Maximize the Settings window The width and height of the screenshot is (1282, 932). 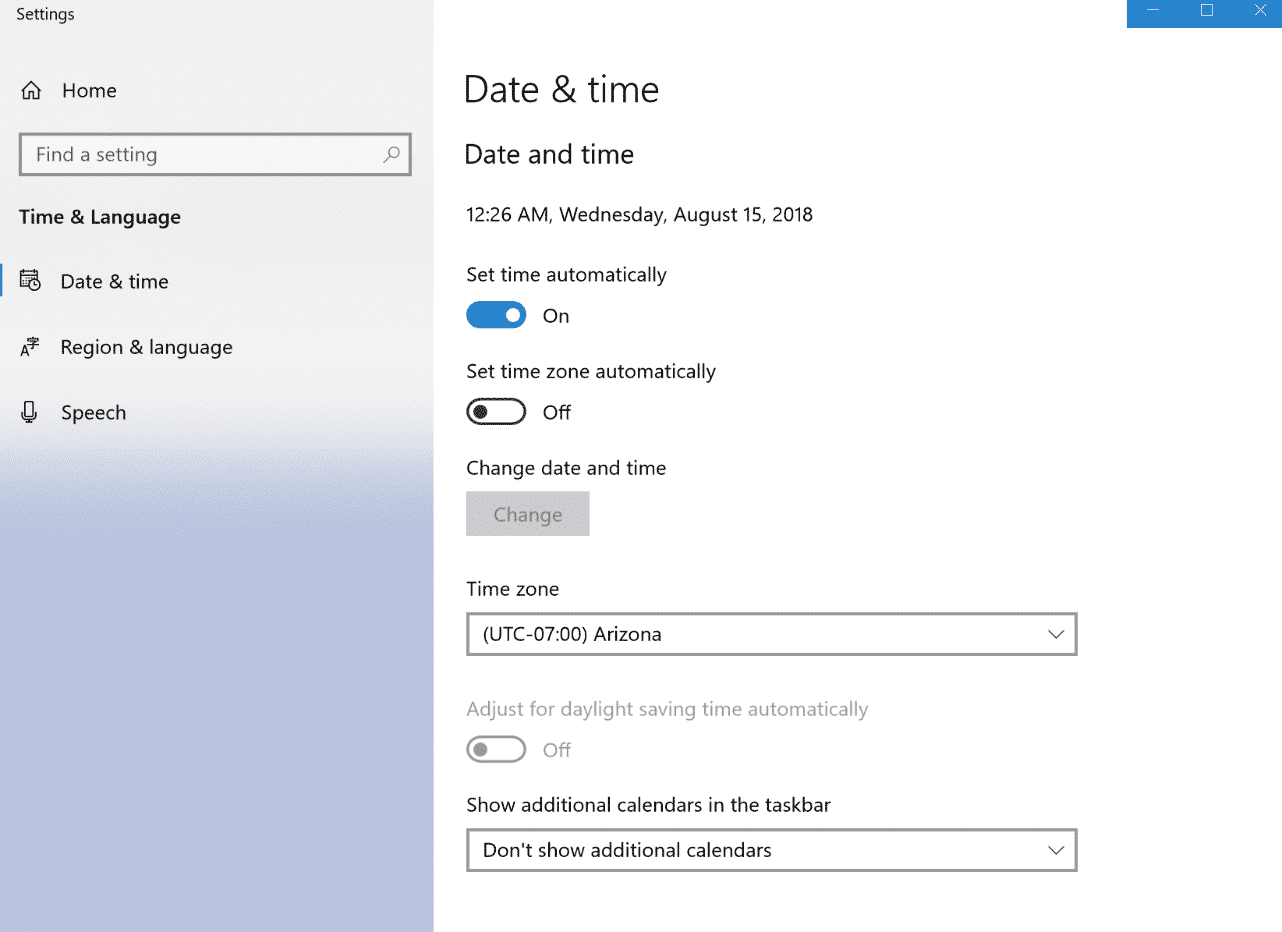[x=1206, y=13]
